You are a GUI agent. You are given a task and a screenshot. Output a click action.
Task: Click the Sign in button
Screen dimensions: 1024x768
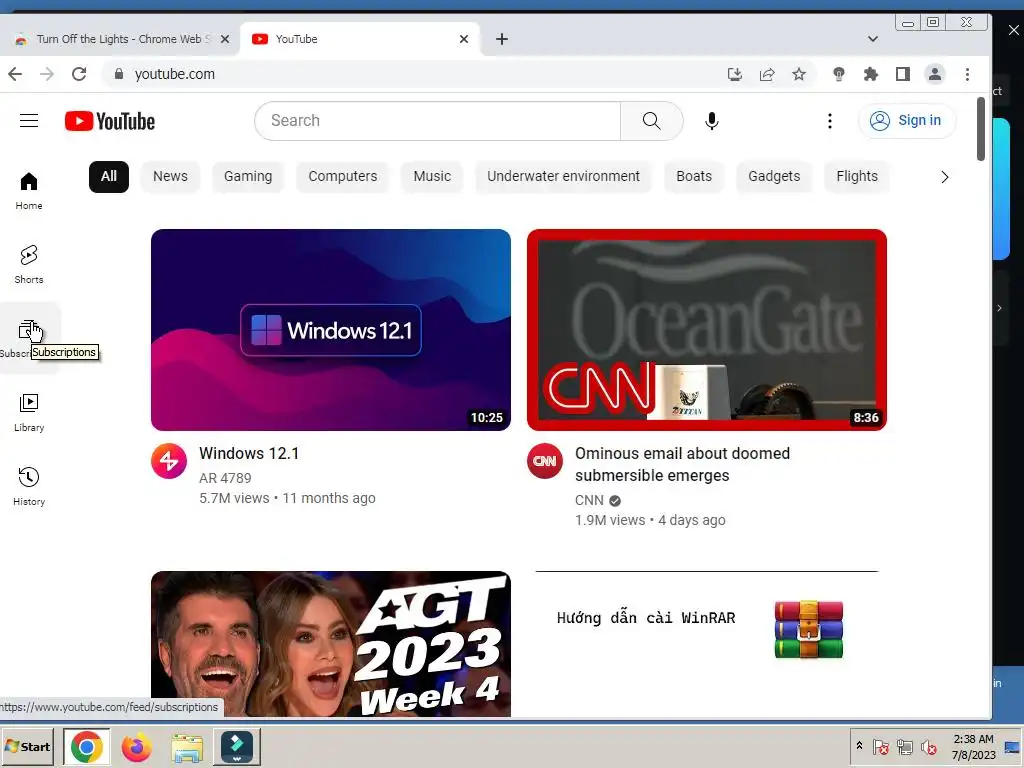point(907,121)
